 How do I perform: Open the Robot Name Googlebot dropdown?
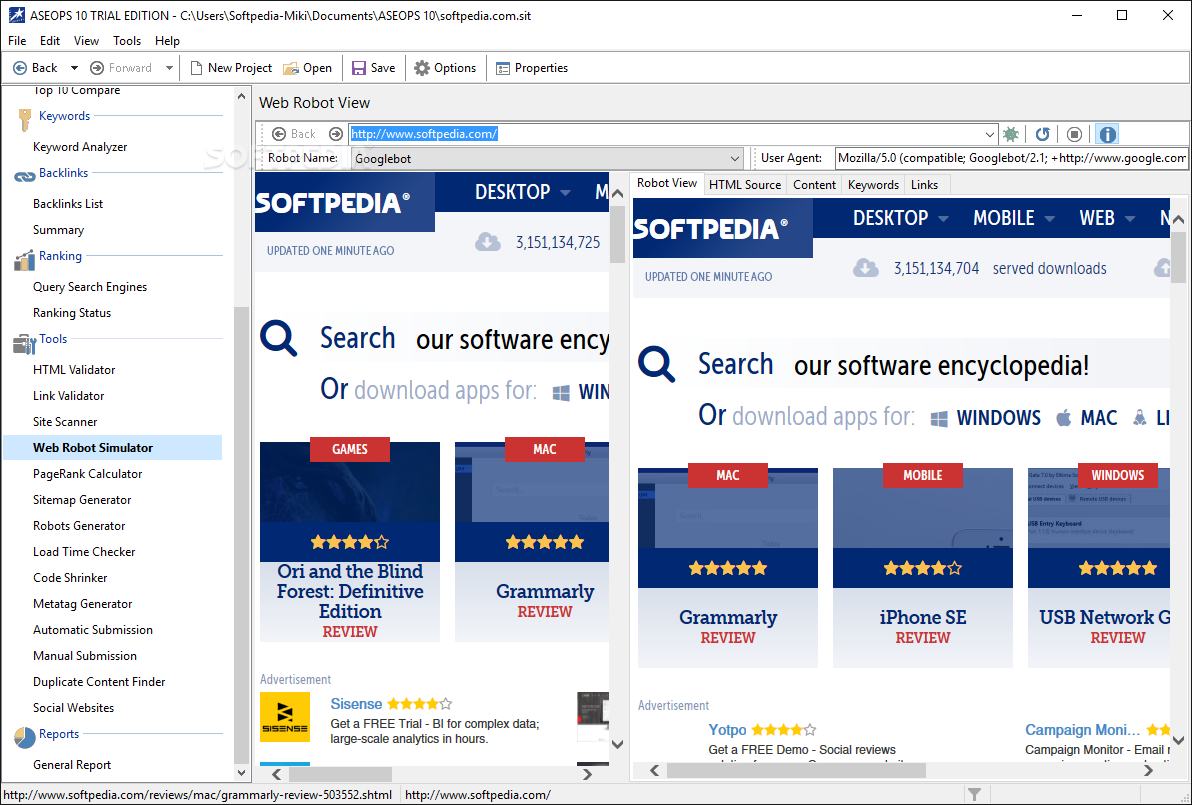pyautogui.click(x=547, y=158)
